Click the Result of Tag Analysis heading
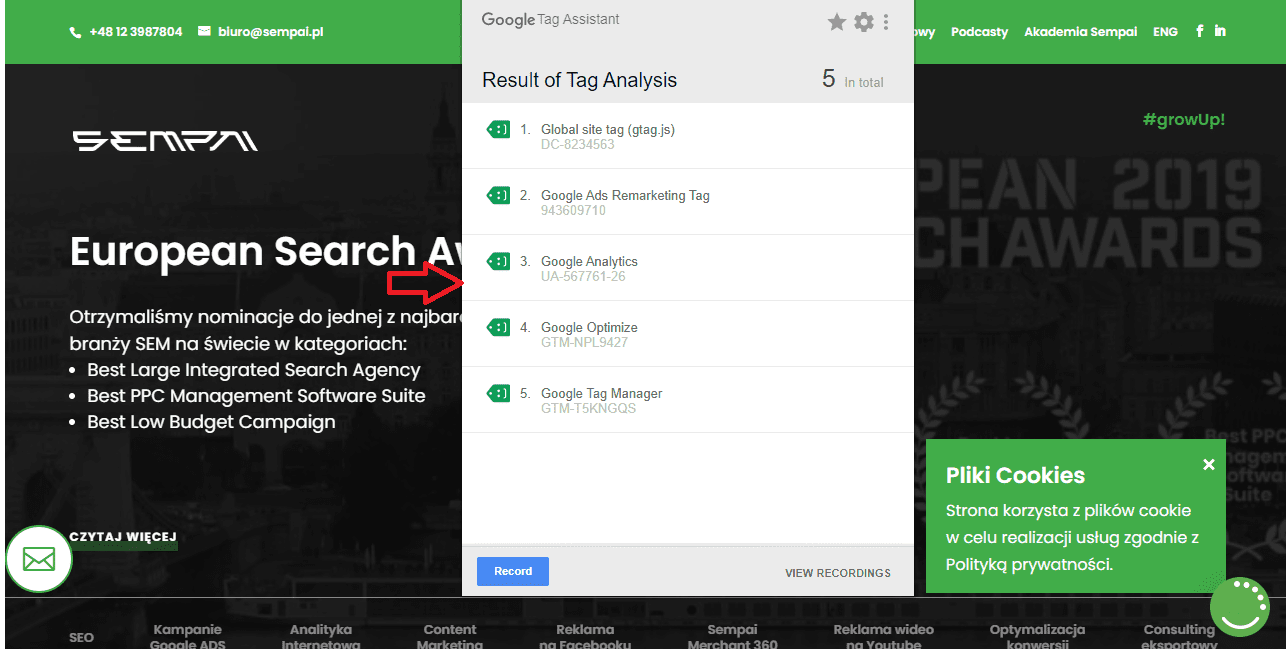This screenshot has width=1286, height=649. [579, 80]
